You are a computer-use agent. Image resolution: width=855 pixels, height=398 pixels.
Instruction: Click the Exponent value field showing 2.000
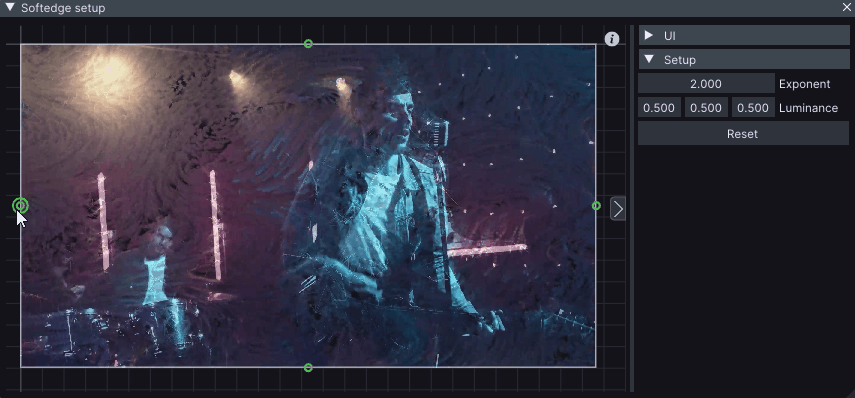tap(706, 84)
